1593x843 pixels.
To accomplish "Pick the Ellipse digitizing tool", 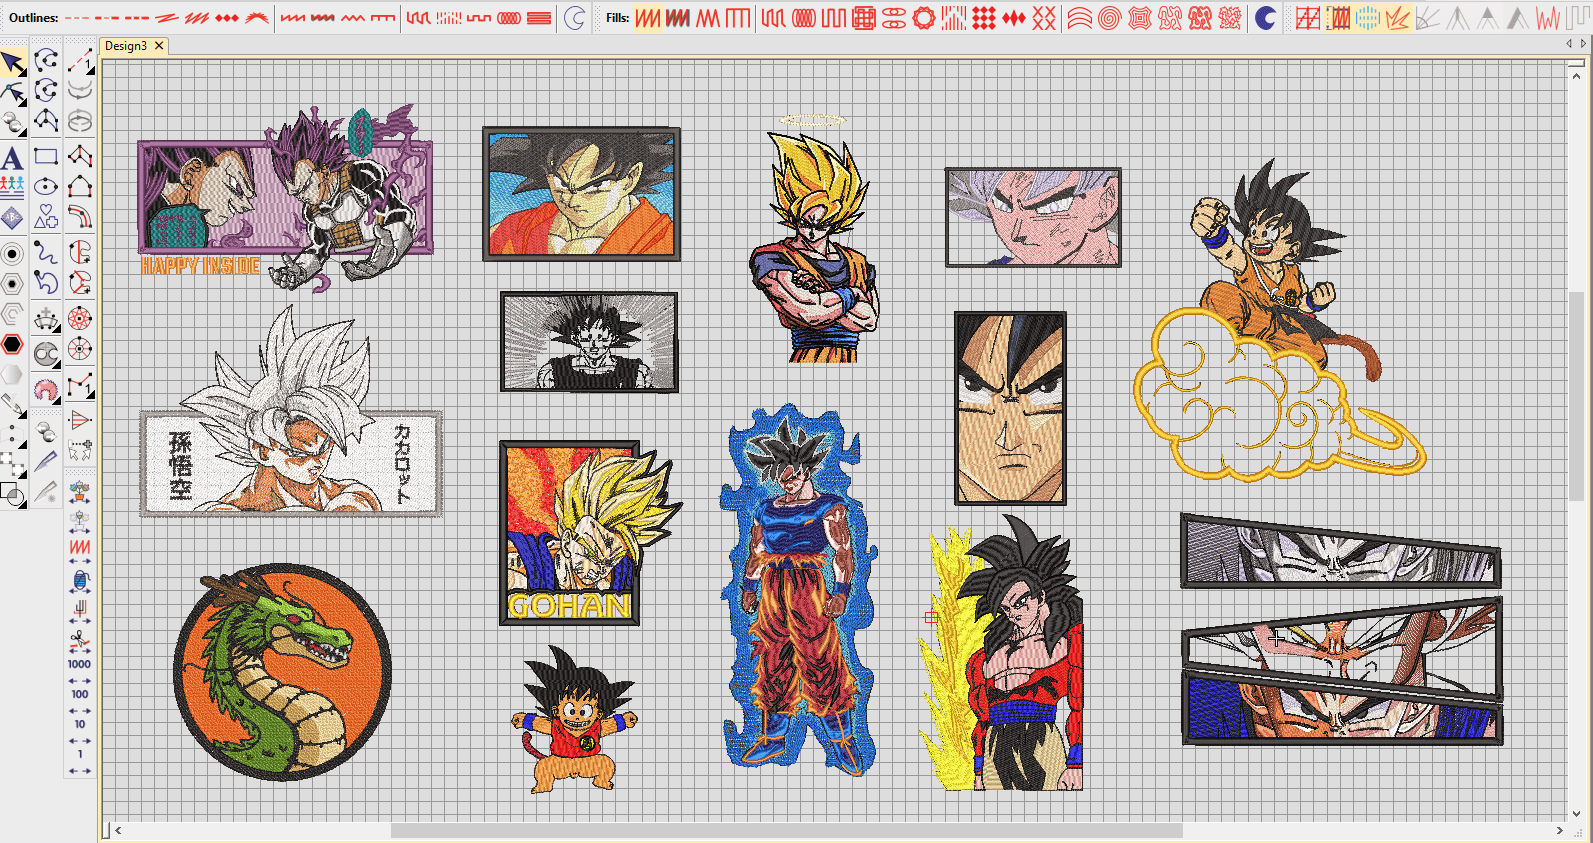I will (x=46, y=186).
